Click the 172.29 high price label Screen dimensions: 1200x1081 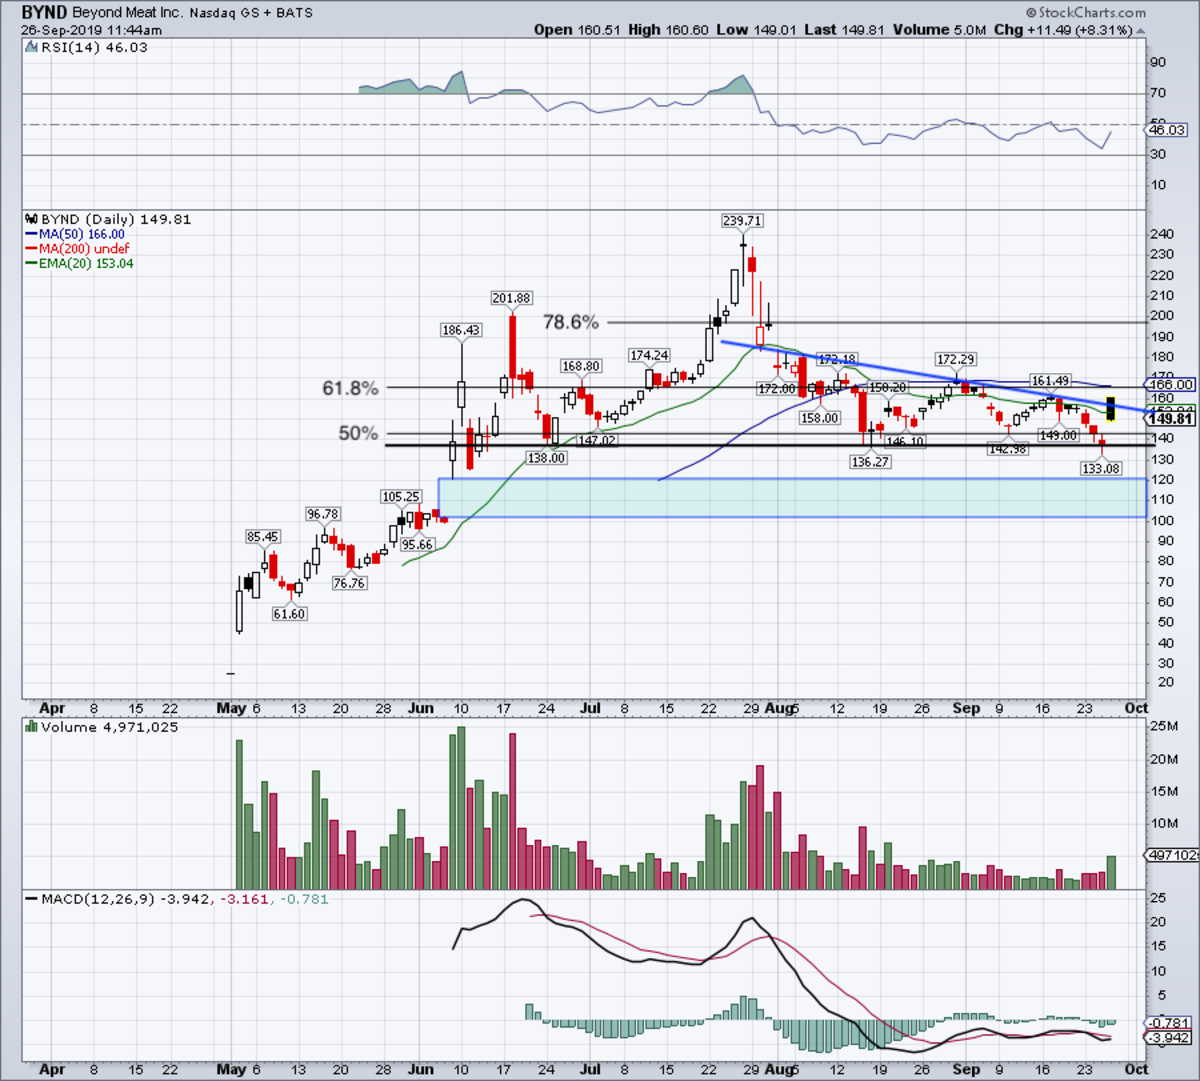956,359
